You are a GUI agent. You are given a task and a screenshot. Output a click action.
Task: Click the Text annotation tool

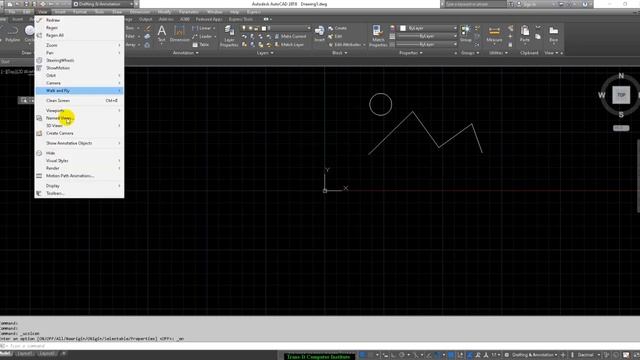[x=162, y=34]
